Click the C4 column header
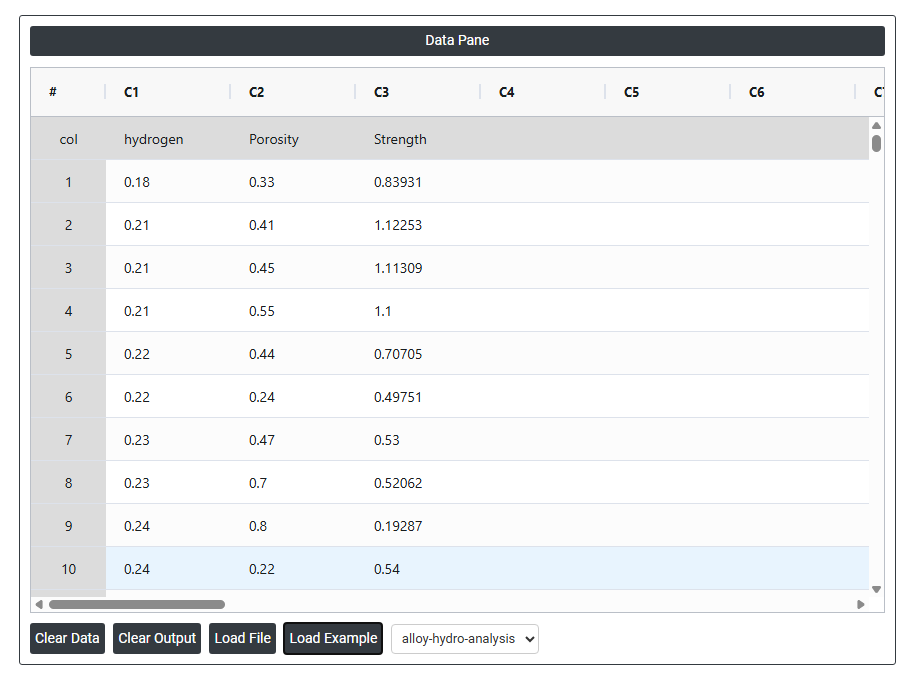This screenshot has width=902, height=677. [541, 92]
